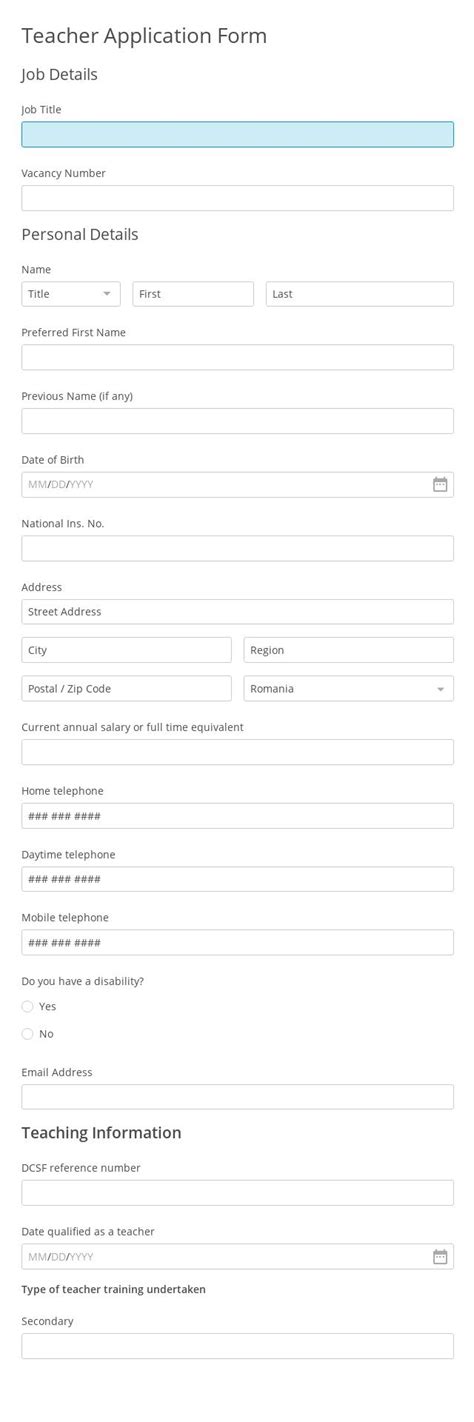
Task: Focus the Job Title field
Action: pyautogui.click(x=238, y=135)
